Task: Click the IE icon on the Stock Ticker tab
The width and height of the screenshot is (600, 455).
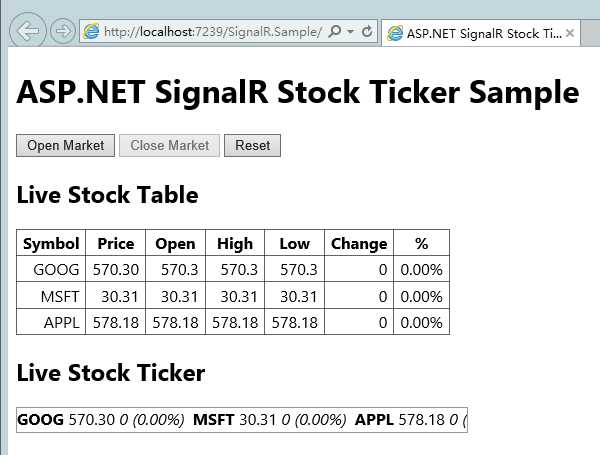Action: point(395,33)
